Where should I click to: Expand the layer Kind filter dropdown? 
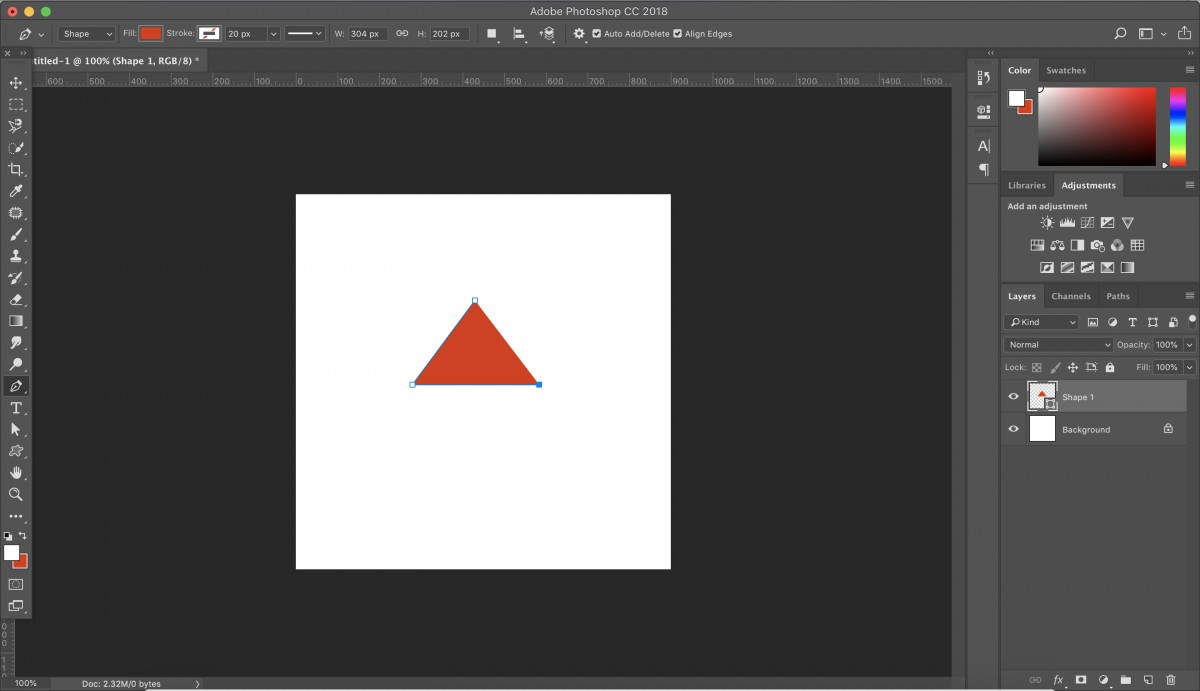(1041, 322)
